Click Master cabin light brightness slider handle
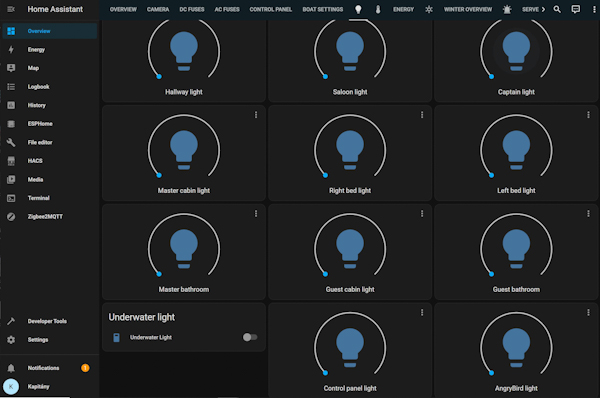 coord(159,175)
